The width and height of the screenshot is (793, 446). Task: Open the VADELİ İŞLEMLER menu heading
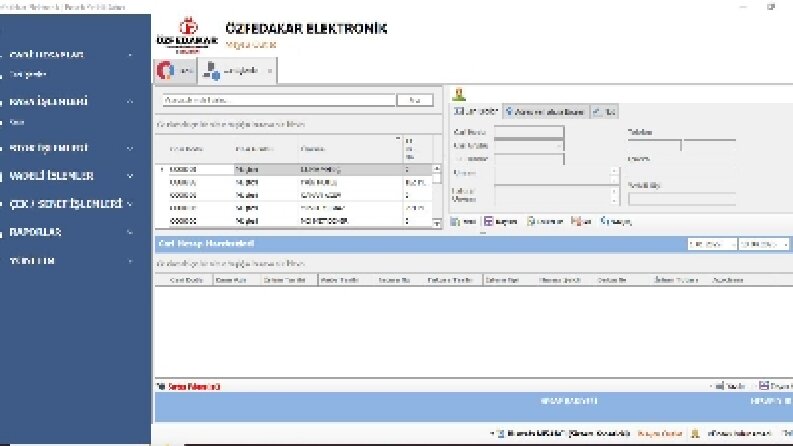click(51, 176)
